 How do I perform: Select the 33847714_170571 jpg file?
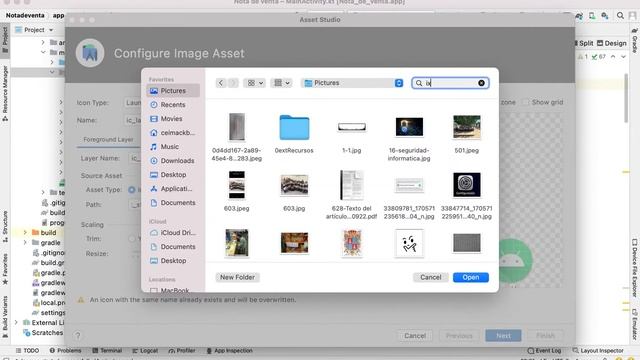[467, 195]
